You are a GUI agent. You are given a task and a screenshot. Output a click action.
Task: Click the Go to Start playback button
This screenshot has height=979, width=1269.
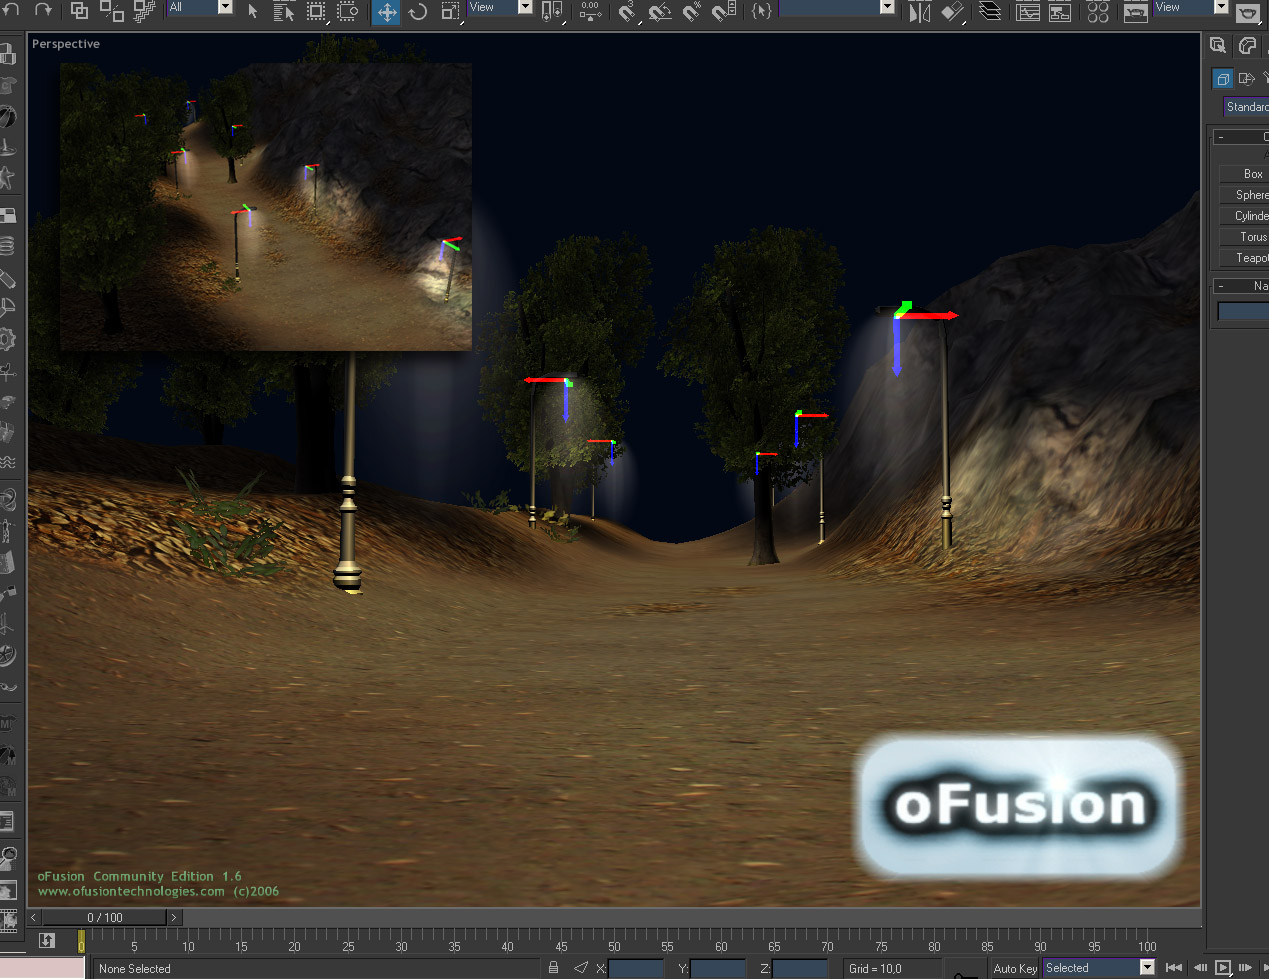[x=1174, y=967]
